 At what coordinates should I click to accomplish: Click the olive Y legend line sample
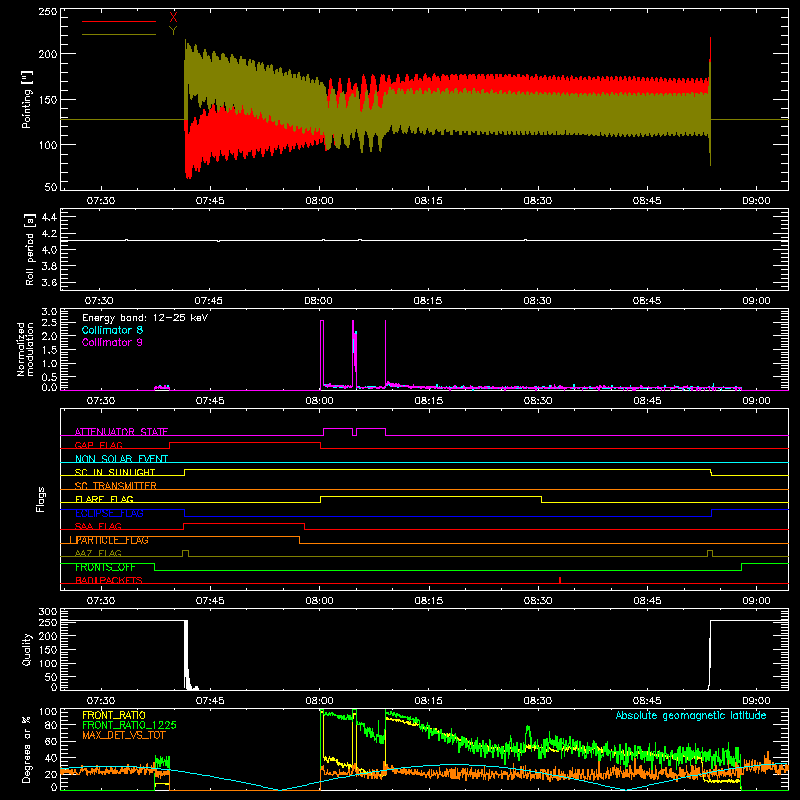coord(119,34)
